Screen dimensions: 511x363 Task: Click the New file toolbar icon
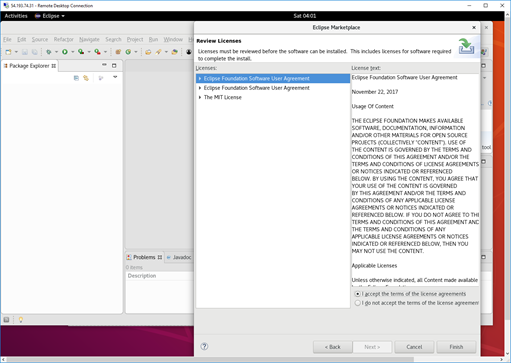[8, 52]
